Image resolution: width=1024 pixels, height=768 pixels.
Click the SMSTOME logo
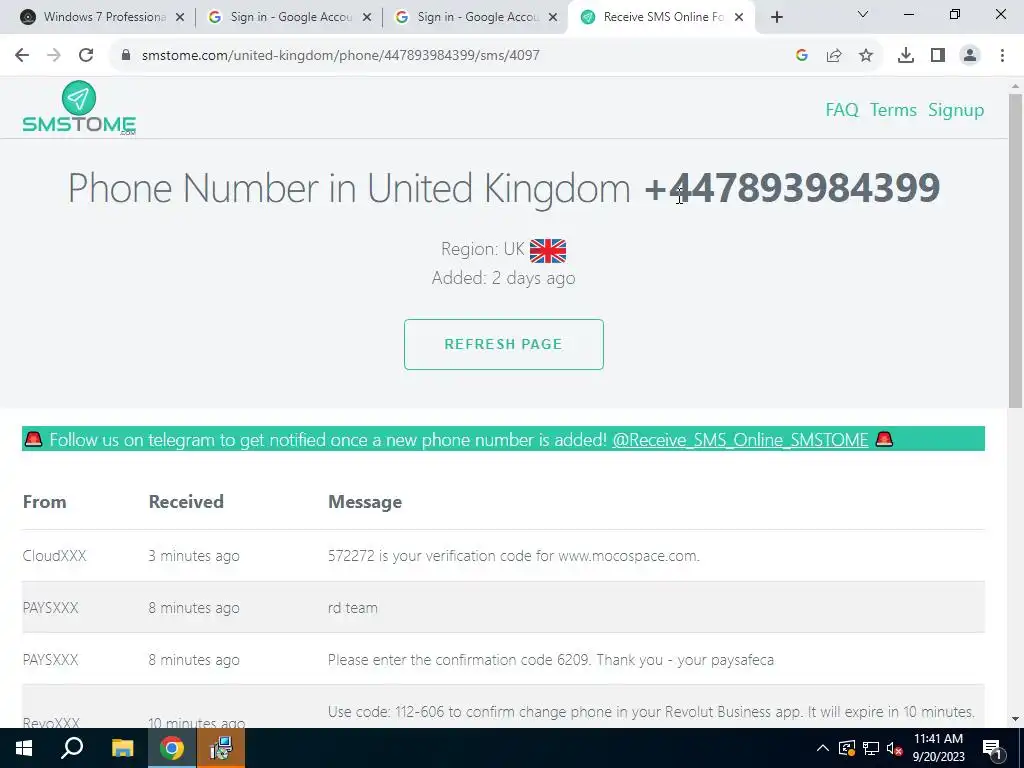point(79,108)
